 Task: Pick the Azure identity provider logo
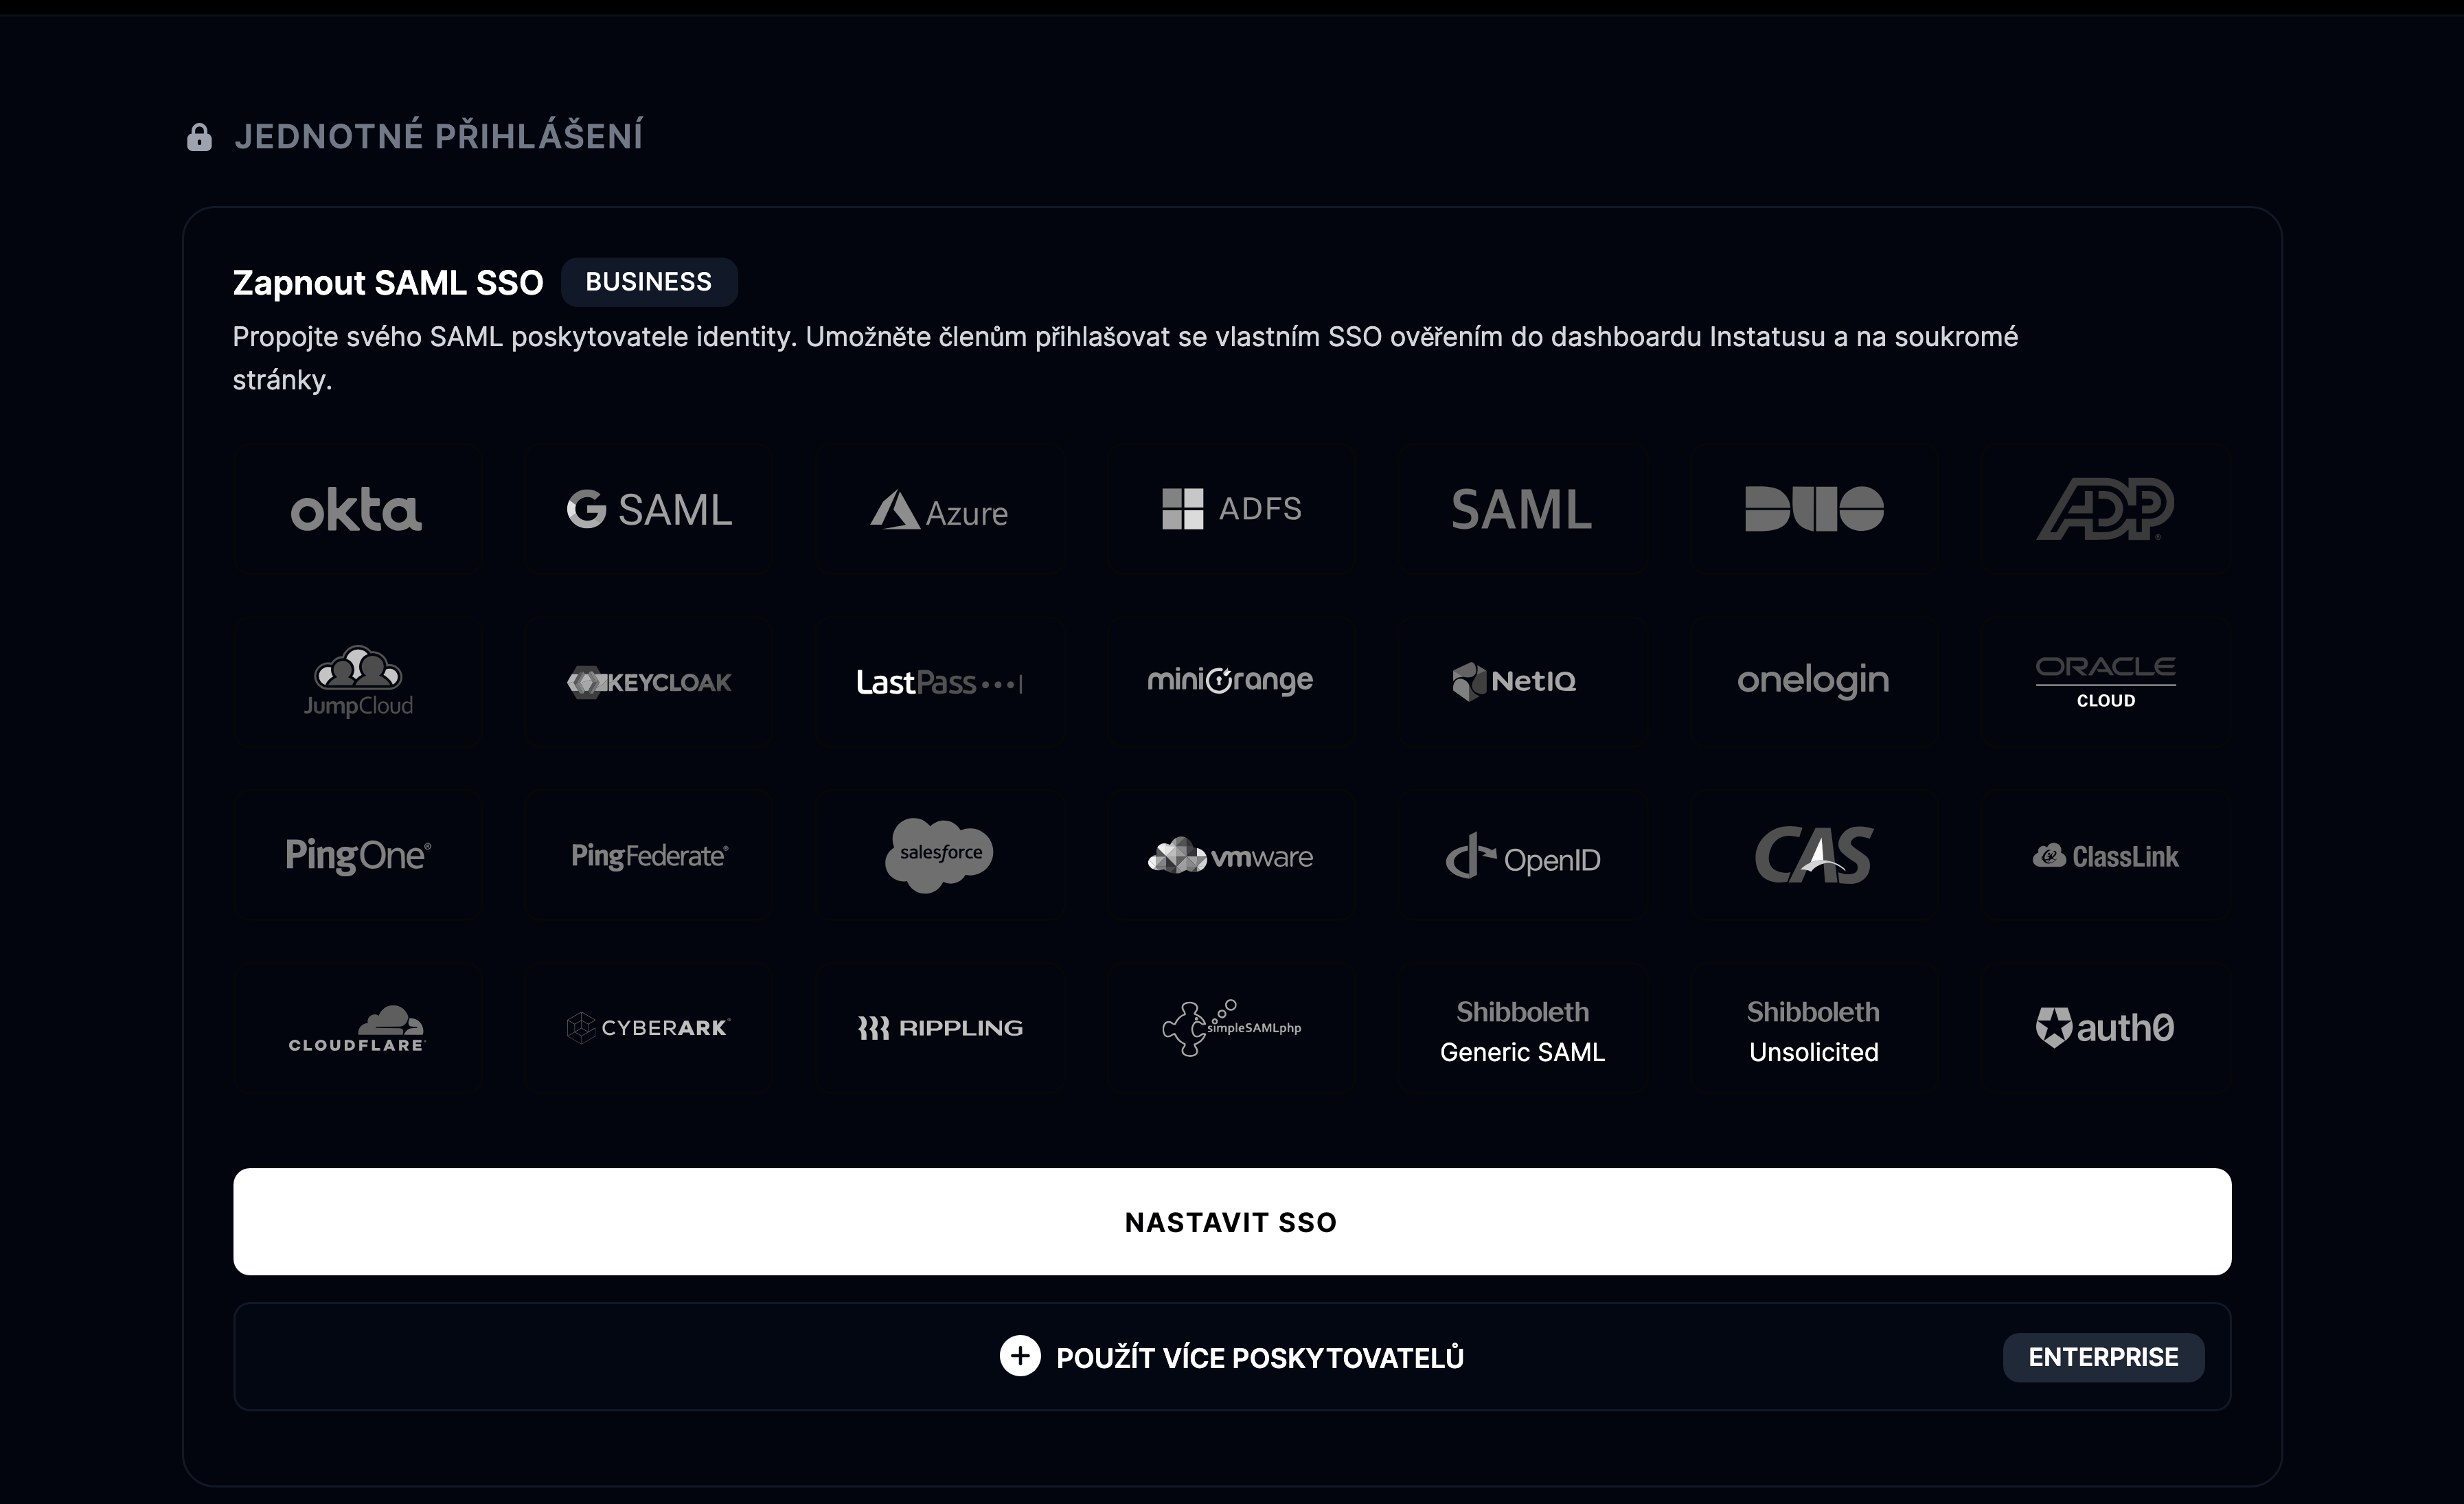click(x=939, y=510)
